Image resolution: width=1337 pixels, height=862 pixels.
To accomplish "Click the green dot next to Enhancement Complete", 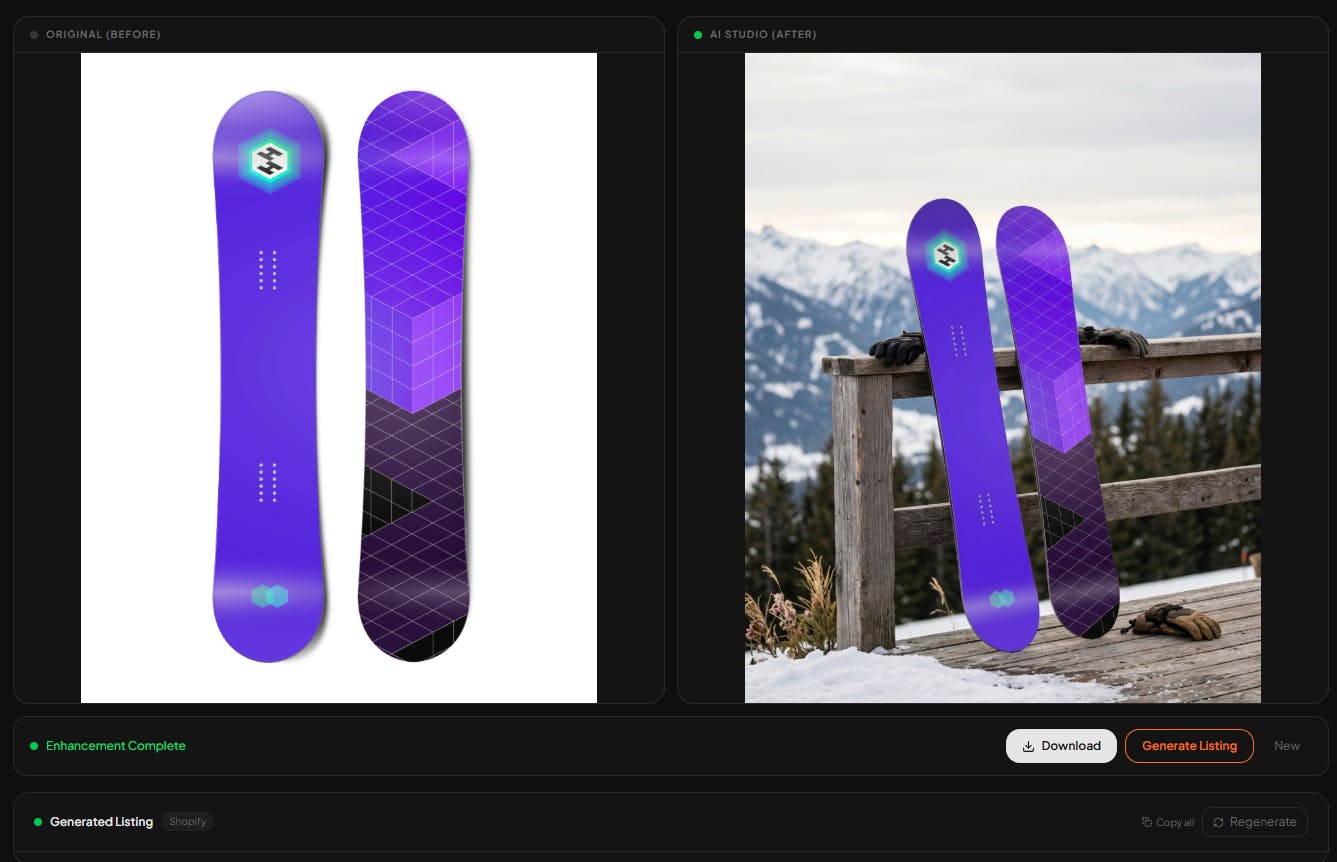I will point(34,746).
